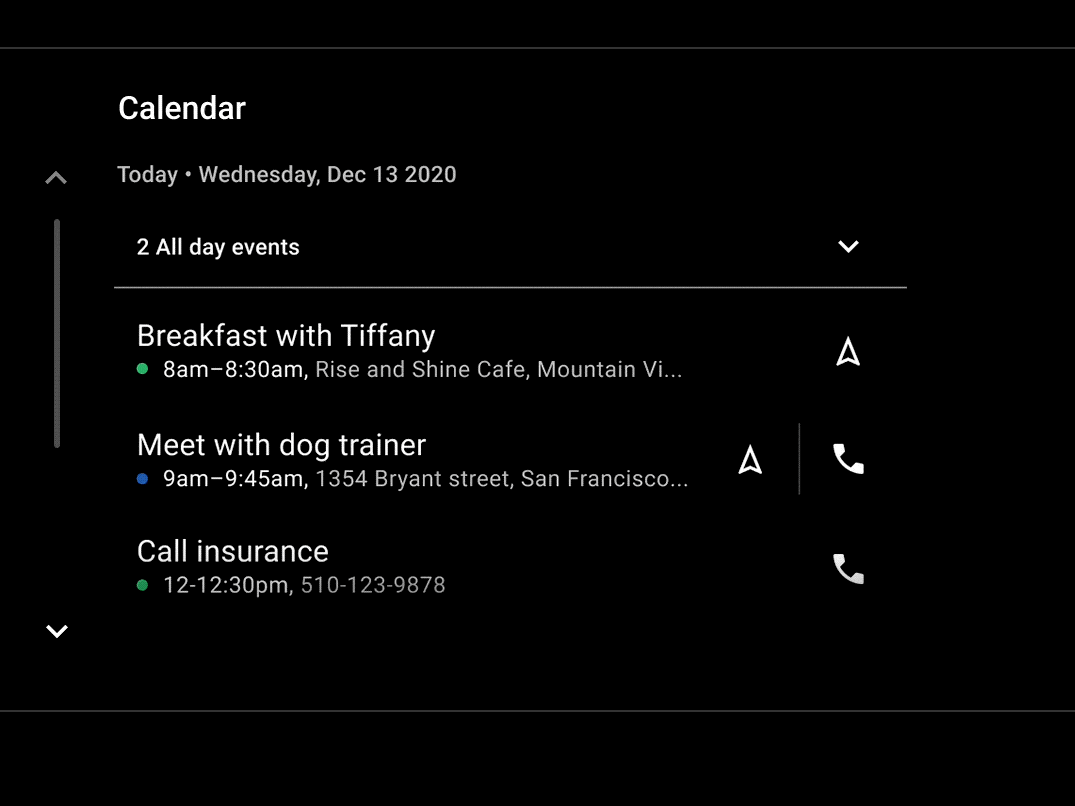Screen dimensions: 1075x806
Task: Select the Call insurance event title
Action: pos(232,551)
